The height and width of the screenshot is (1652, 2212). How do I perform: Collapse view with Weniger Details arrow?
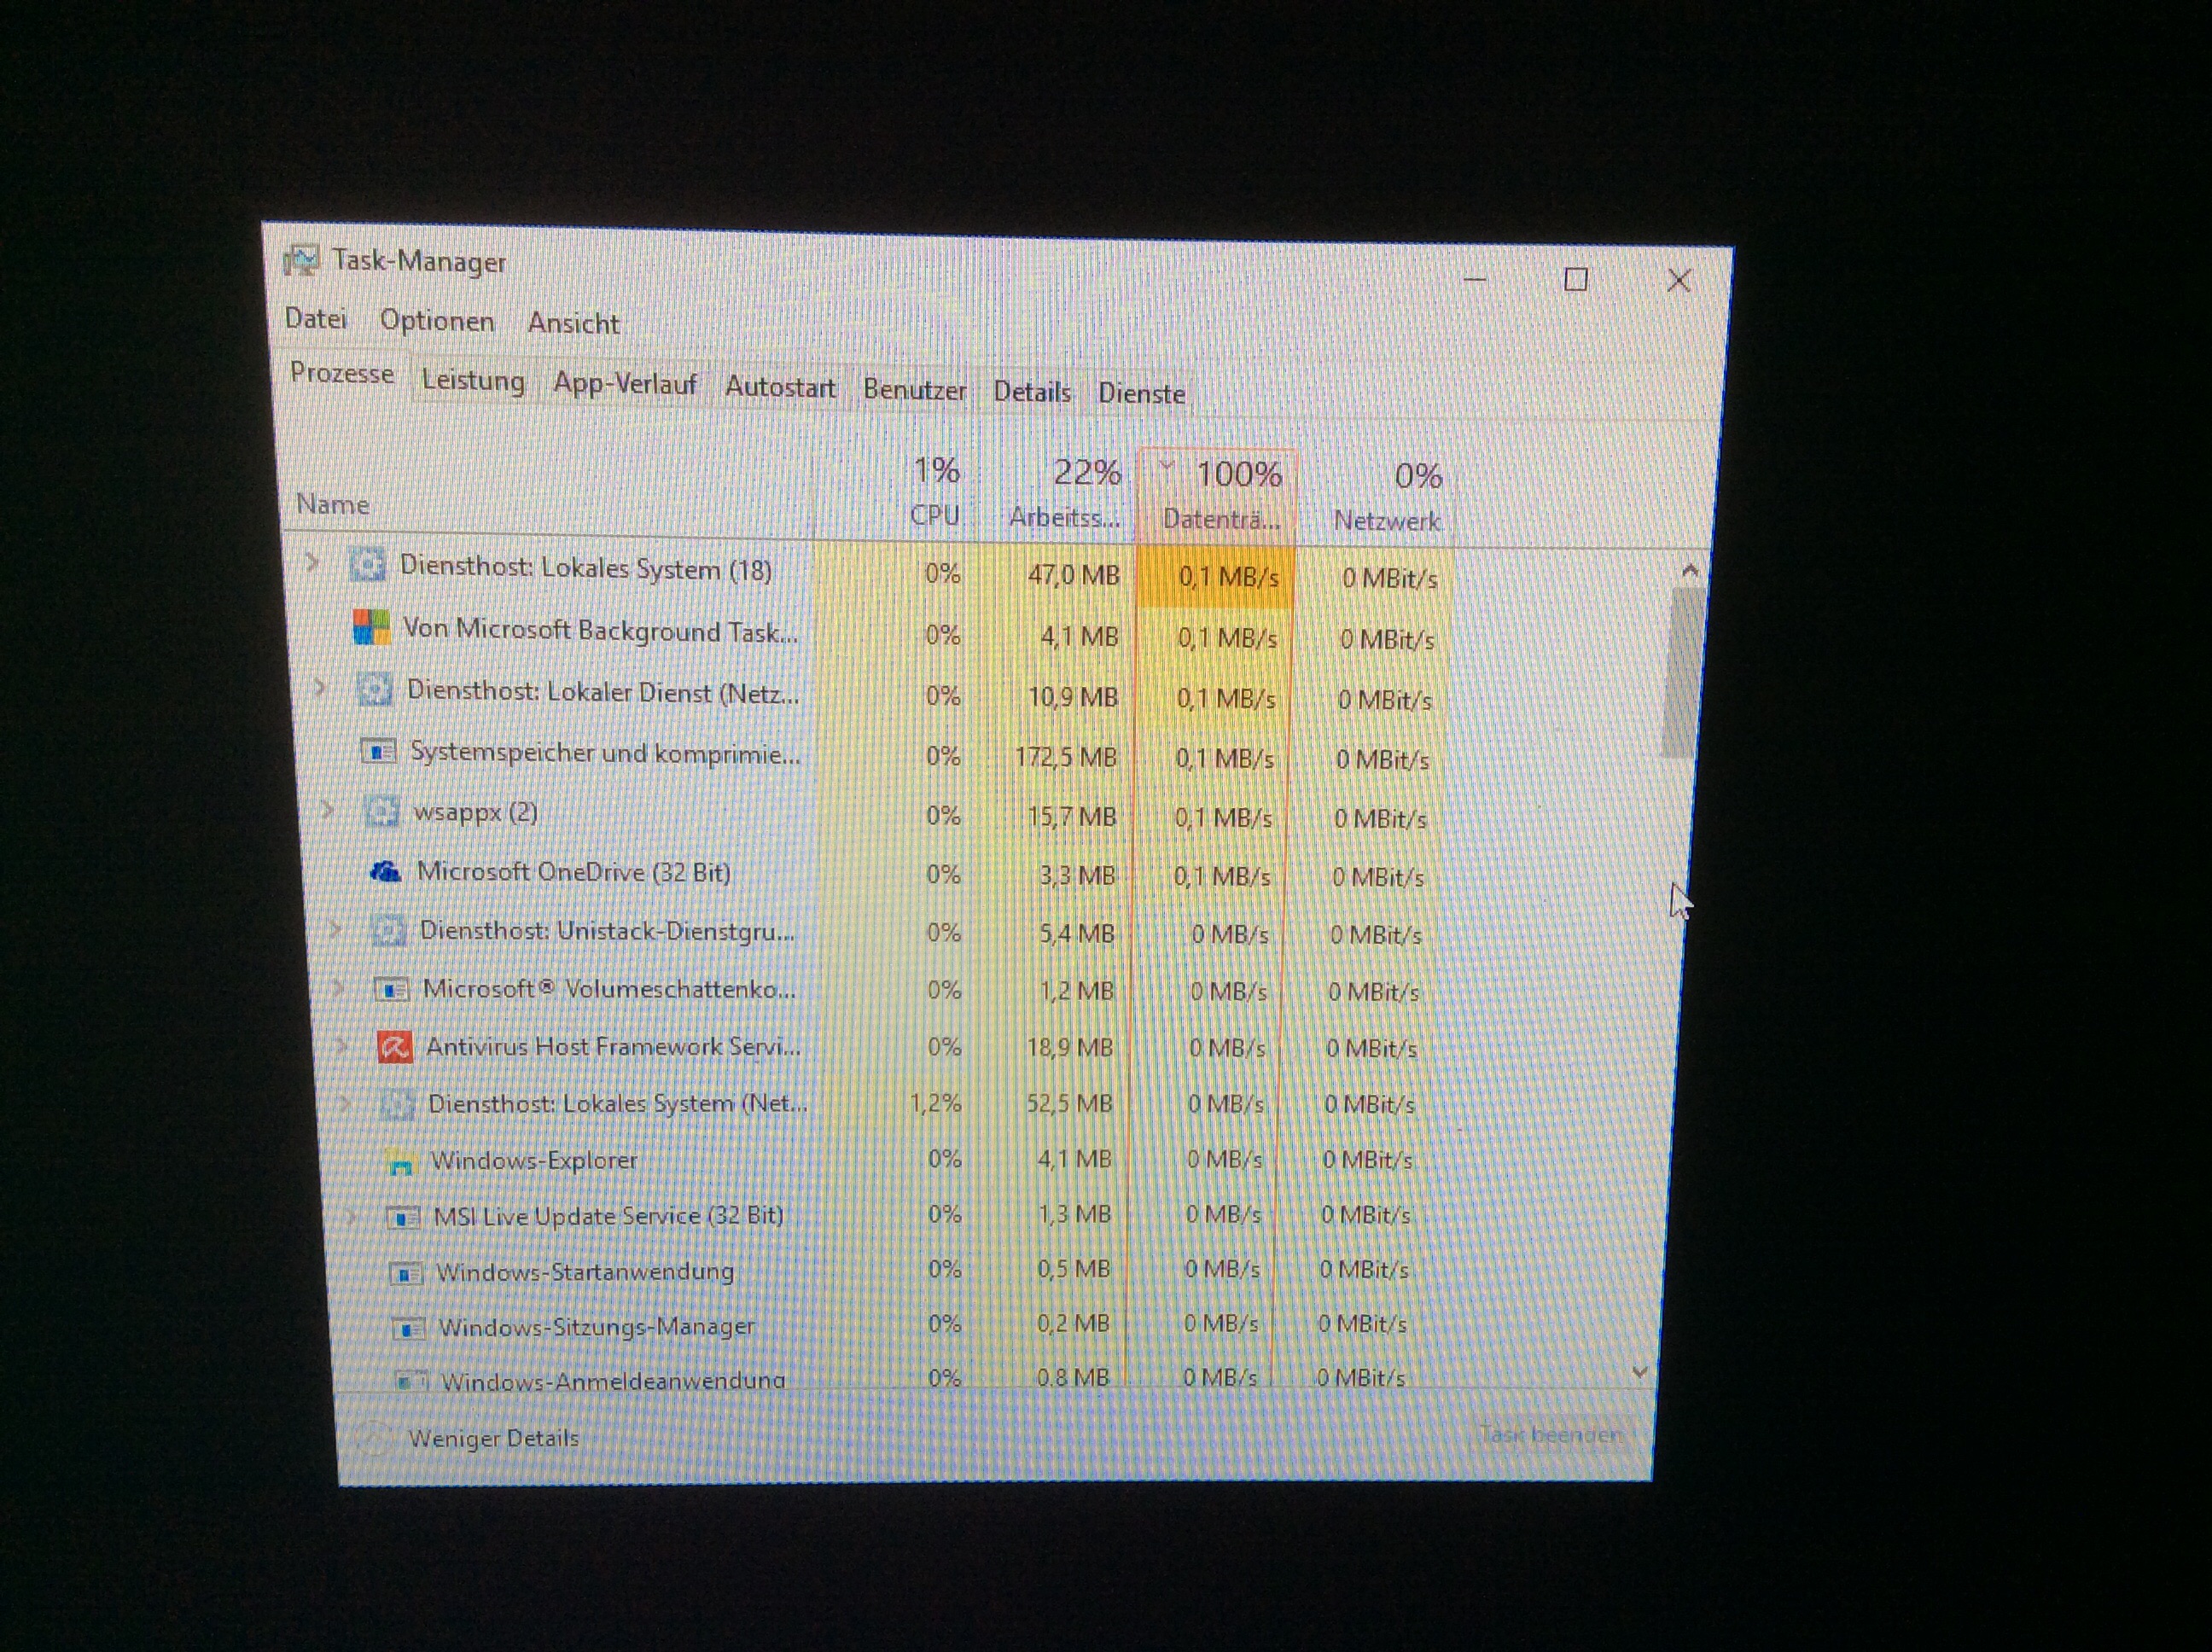[373, 1438]
